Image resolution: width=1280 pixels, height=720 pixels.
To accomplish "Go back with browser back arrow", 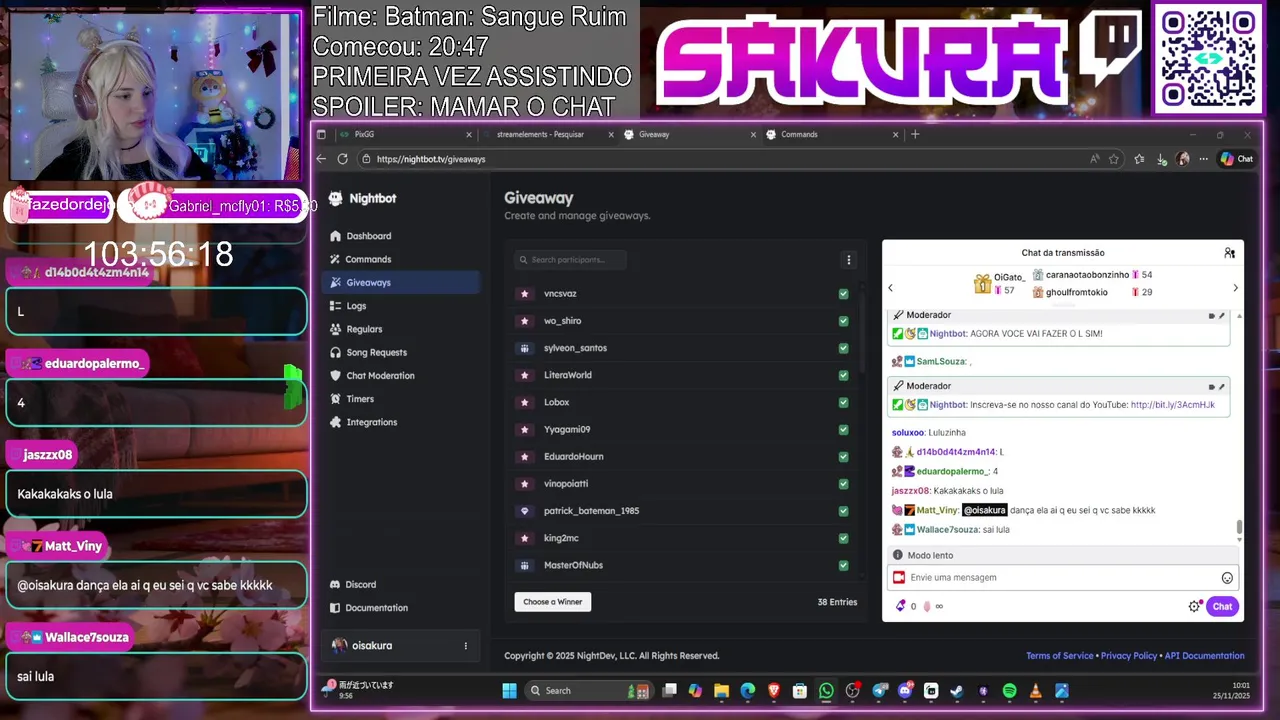I will (321, 159).
